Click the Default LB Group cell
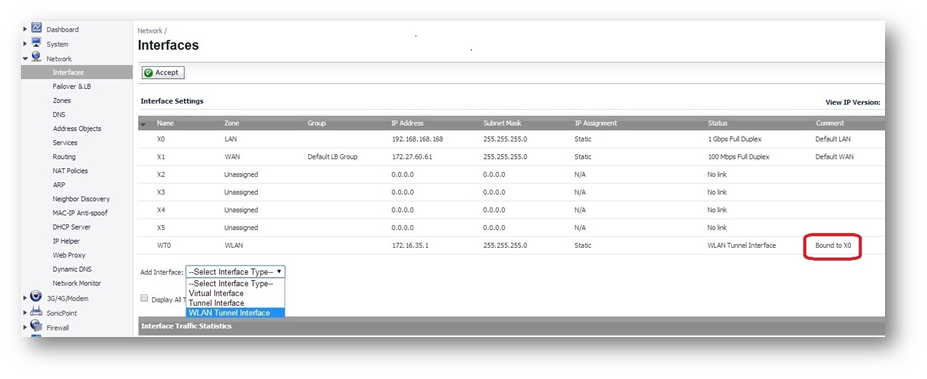Viewport: 927px width, 379px height. coord(332,157)
